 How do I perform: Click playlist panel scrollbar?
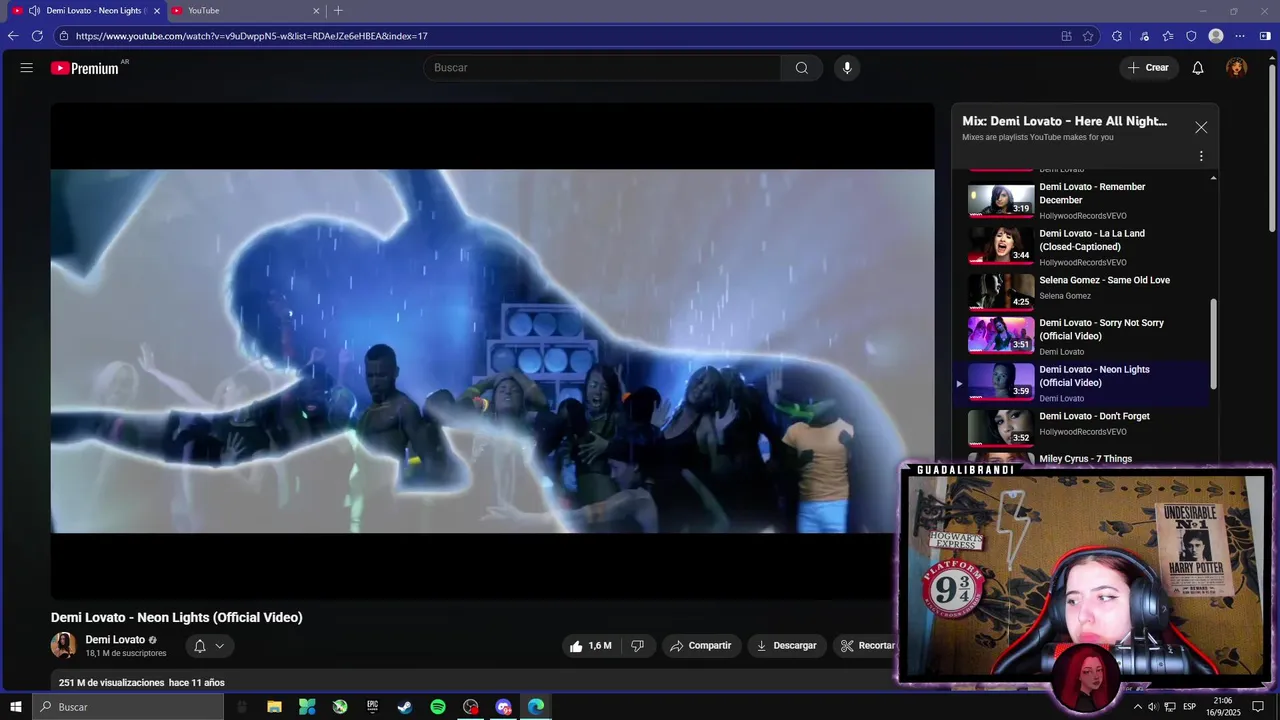1214,344
